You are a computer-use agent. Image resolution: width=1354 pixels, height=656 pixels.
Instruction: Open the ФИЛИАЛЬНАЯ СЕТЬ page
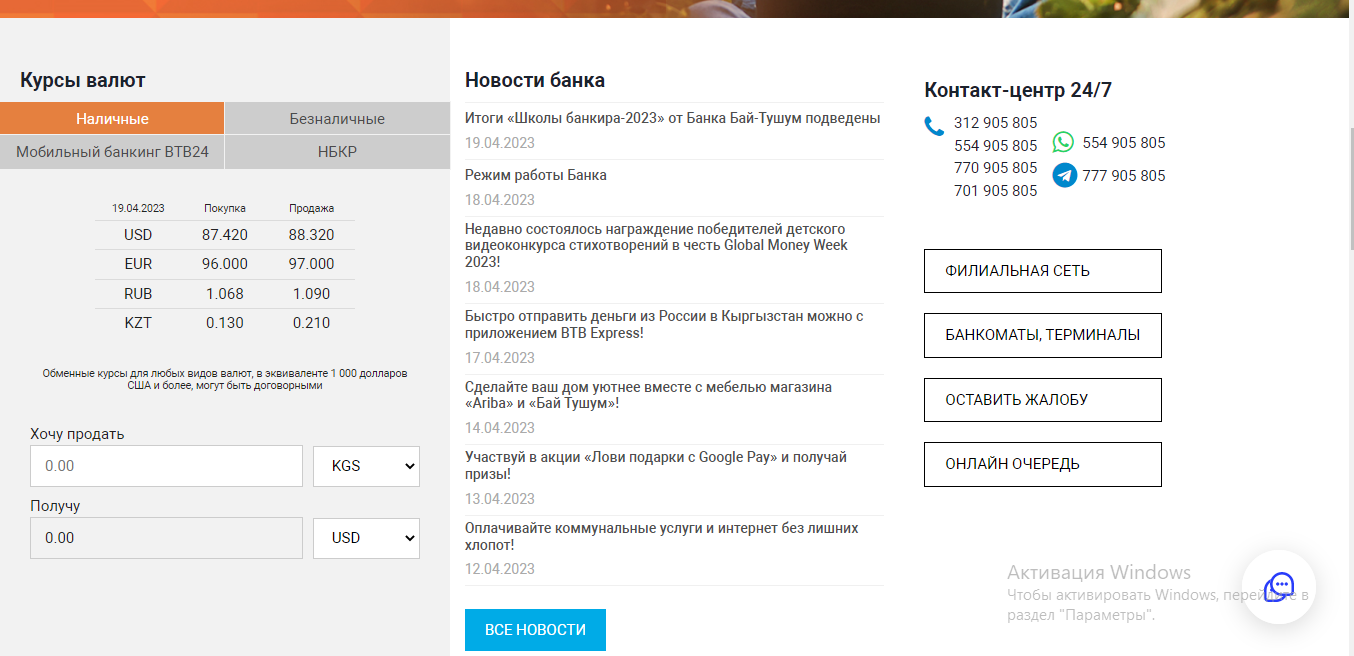1042,271
